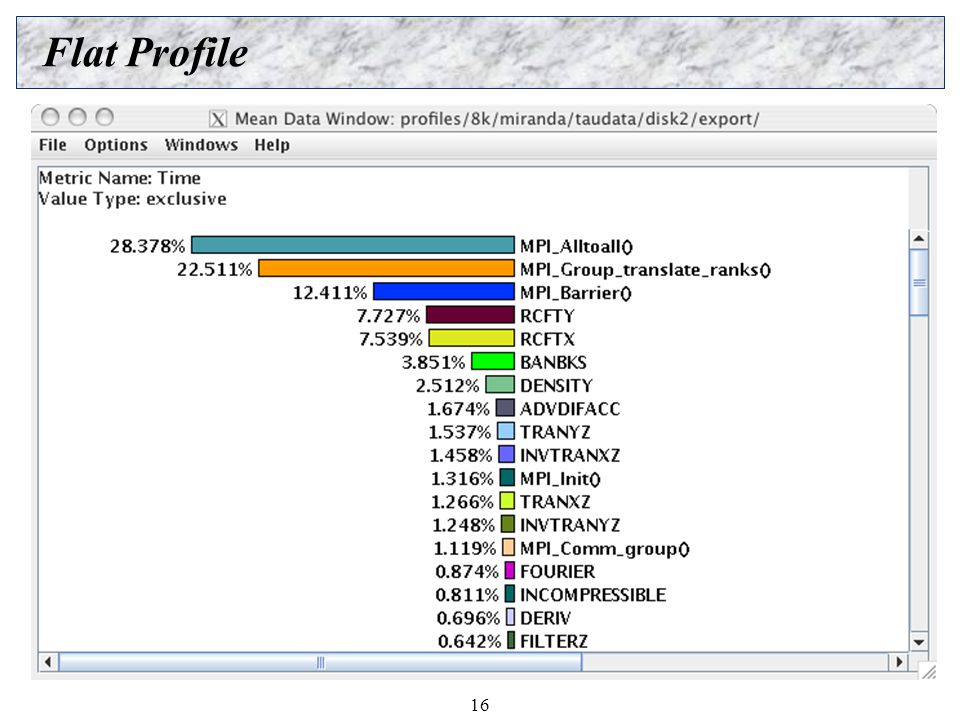Click the green BANBKS bar
This screenshot has width=960, height=720.
click(x=493, y=361)
